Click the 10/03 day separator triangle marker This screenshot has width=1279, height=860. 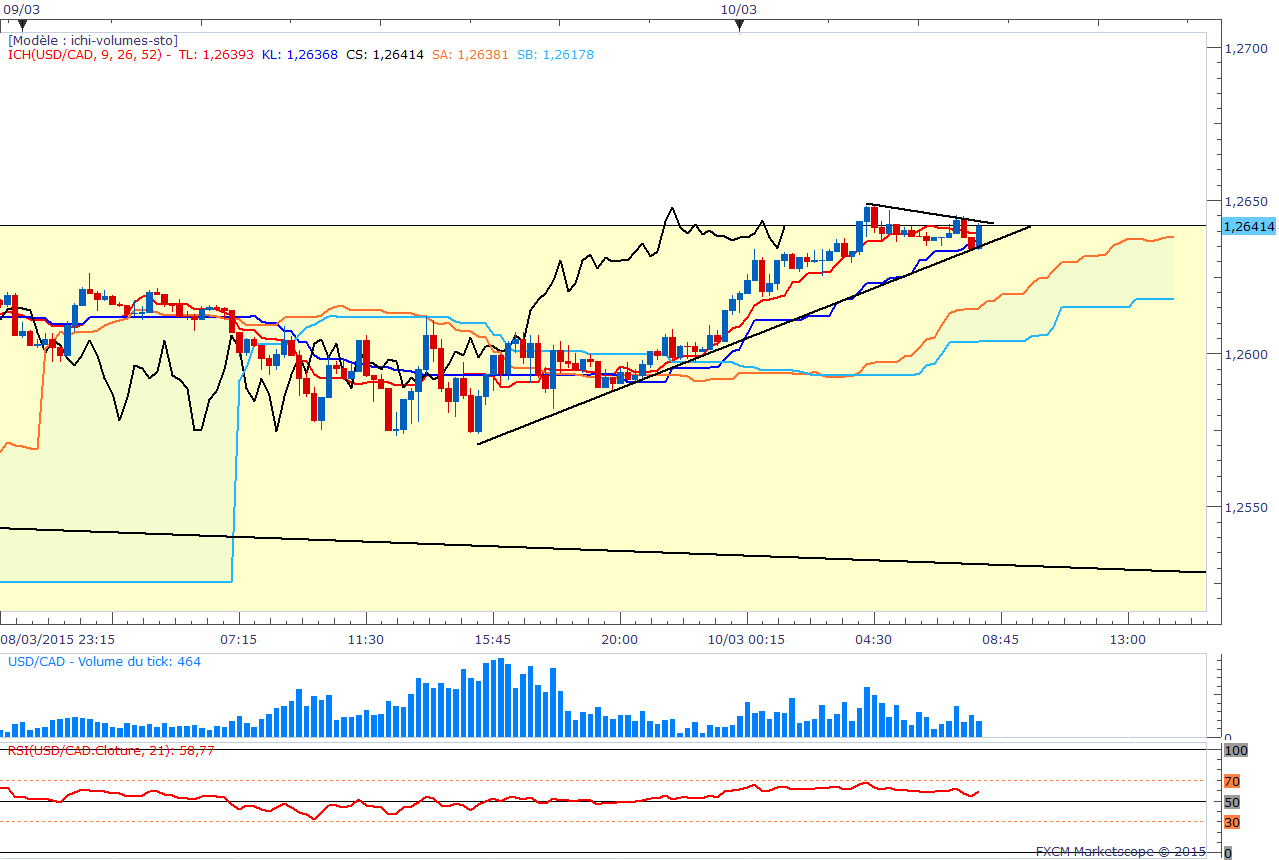point(740,25)
